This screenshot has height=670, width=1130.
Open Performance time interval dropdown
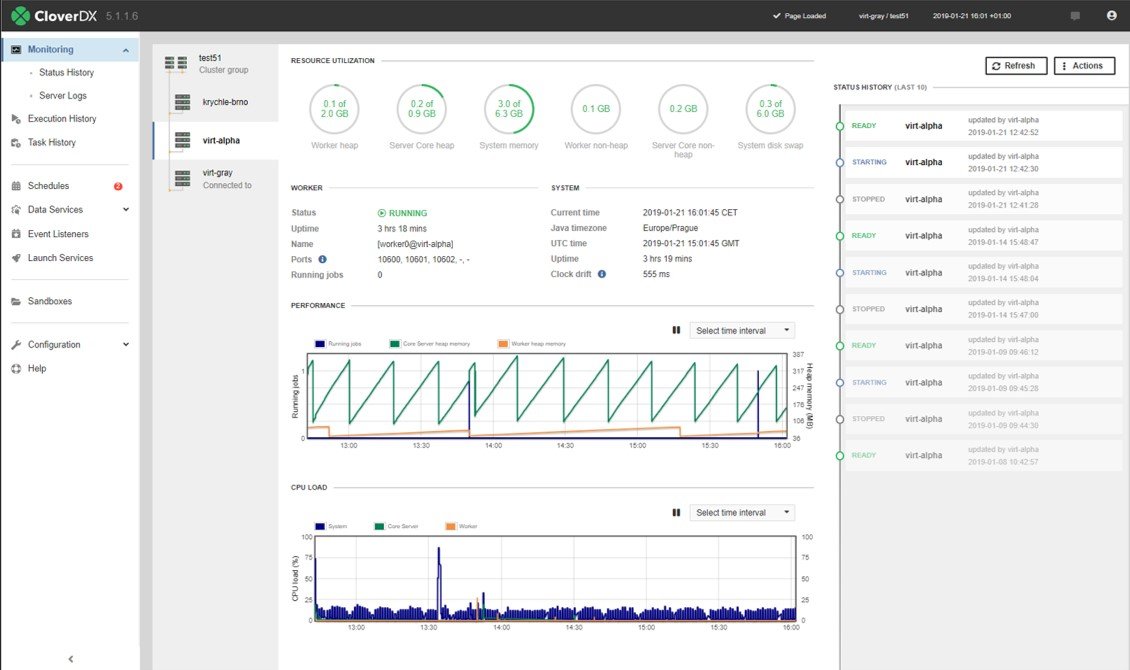pyautogui.click(x=742, y=330)
